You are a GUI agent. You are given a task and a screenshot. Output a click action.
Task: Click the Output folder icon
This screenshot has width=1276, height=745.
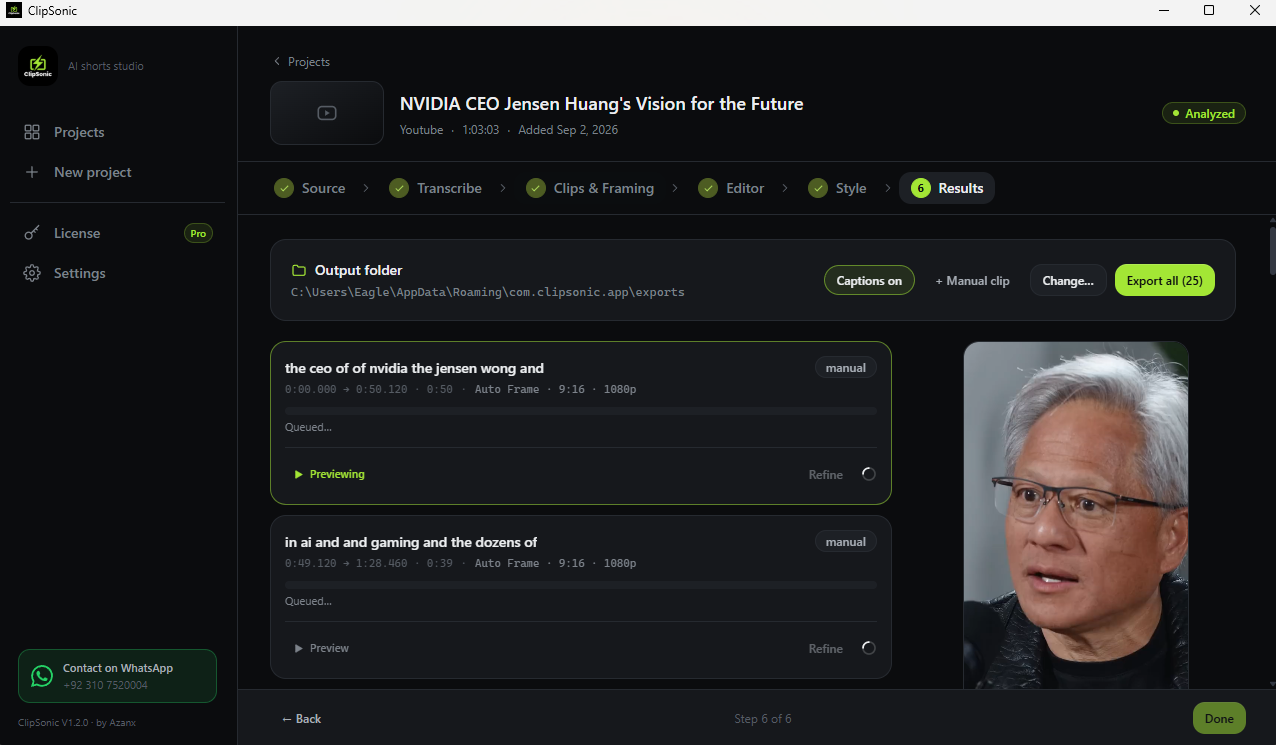click(298, 271)
